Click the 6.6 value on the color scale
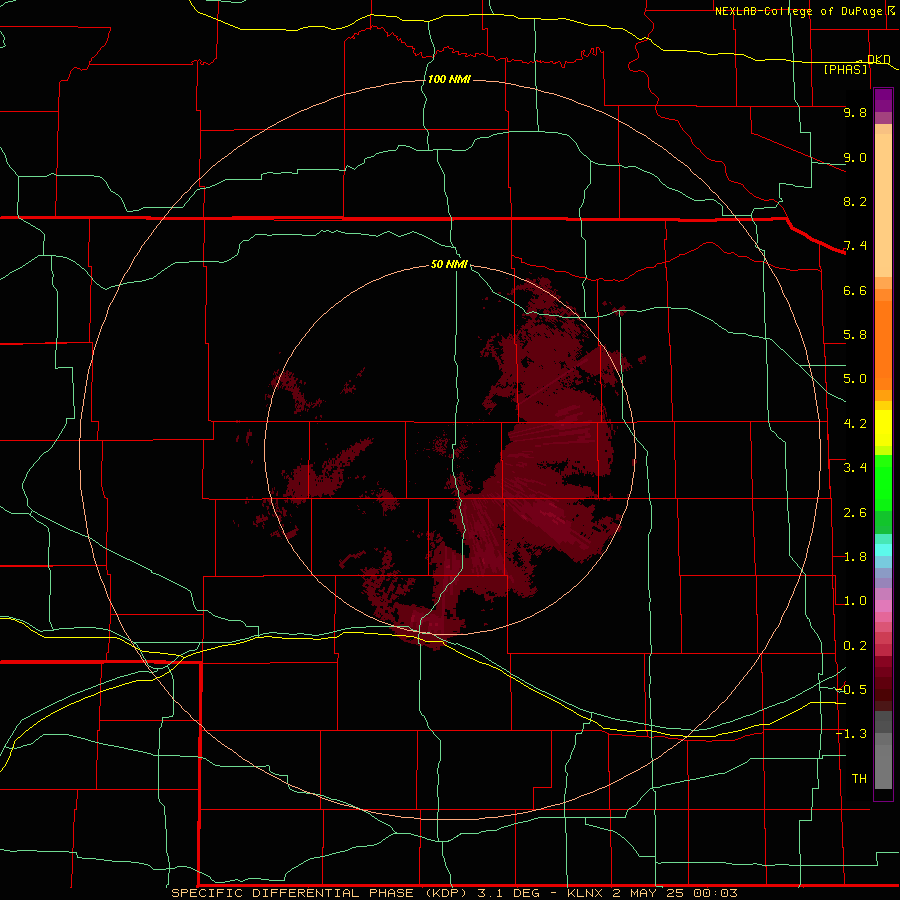 (x=855, y=290)
